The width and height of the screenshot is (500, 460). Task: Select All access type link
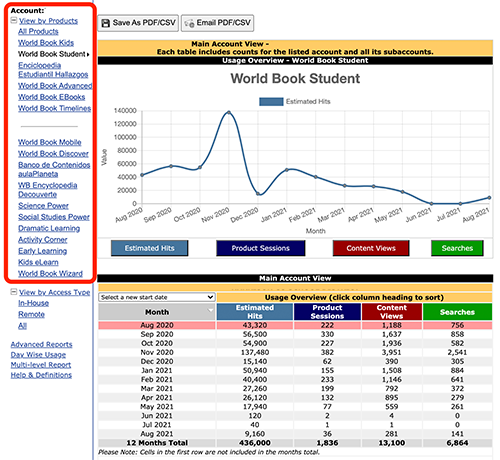22,326
